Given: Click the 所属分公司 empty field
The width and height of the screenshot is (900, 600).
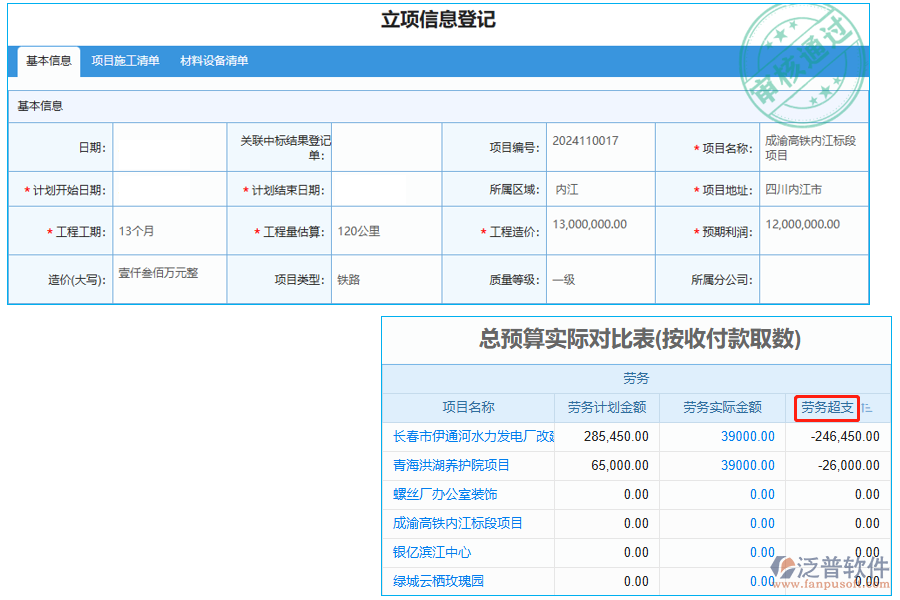Looking at the screenshot, I should click(813, 280).
